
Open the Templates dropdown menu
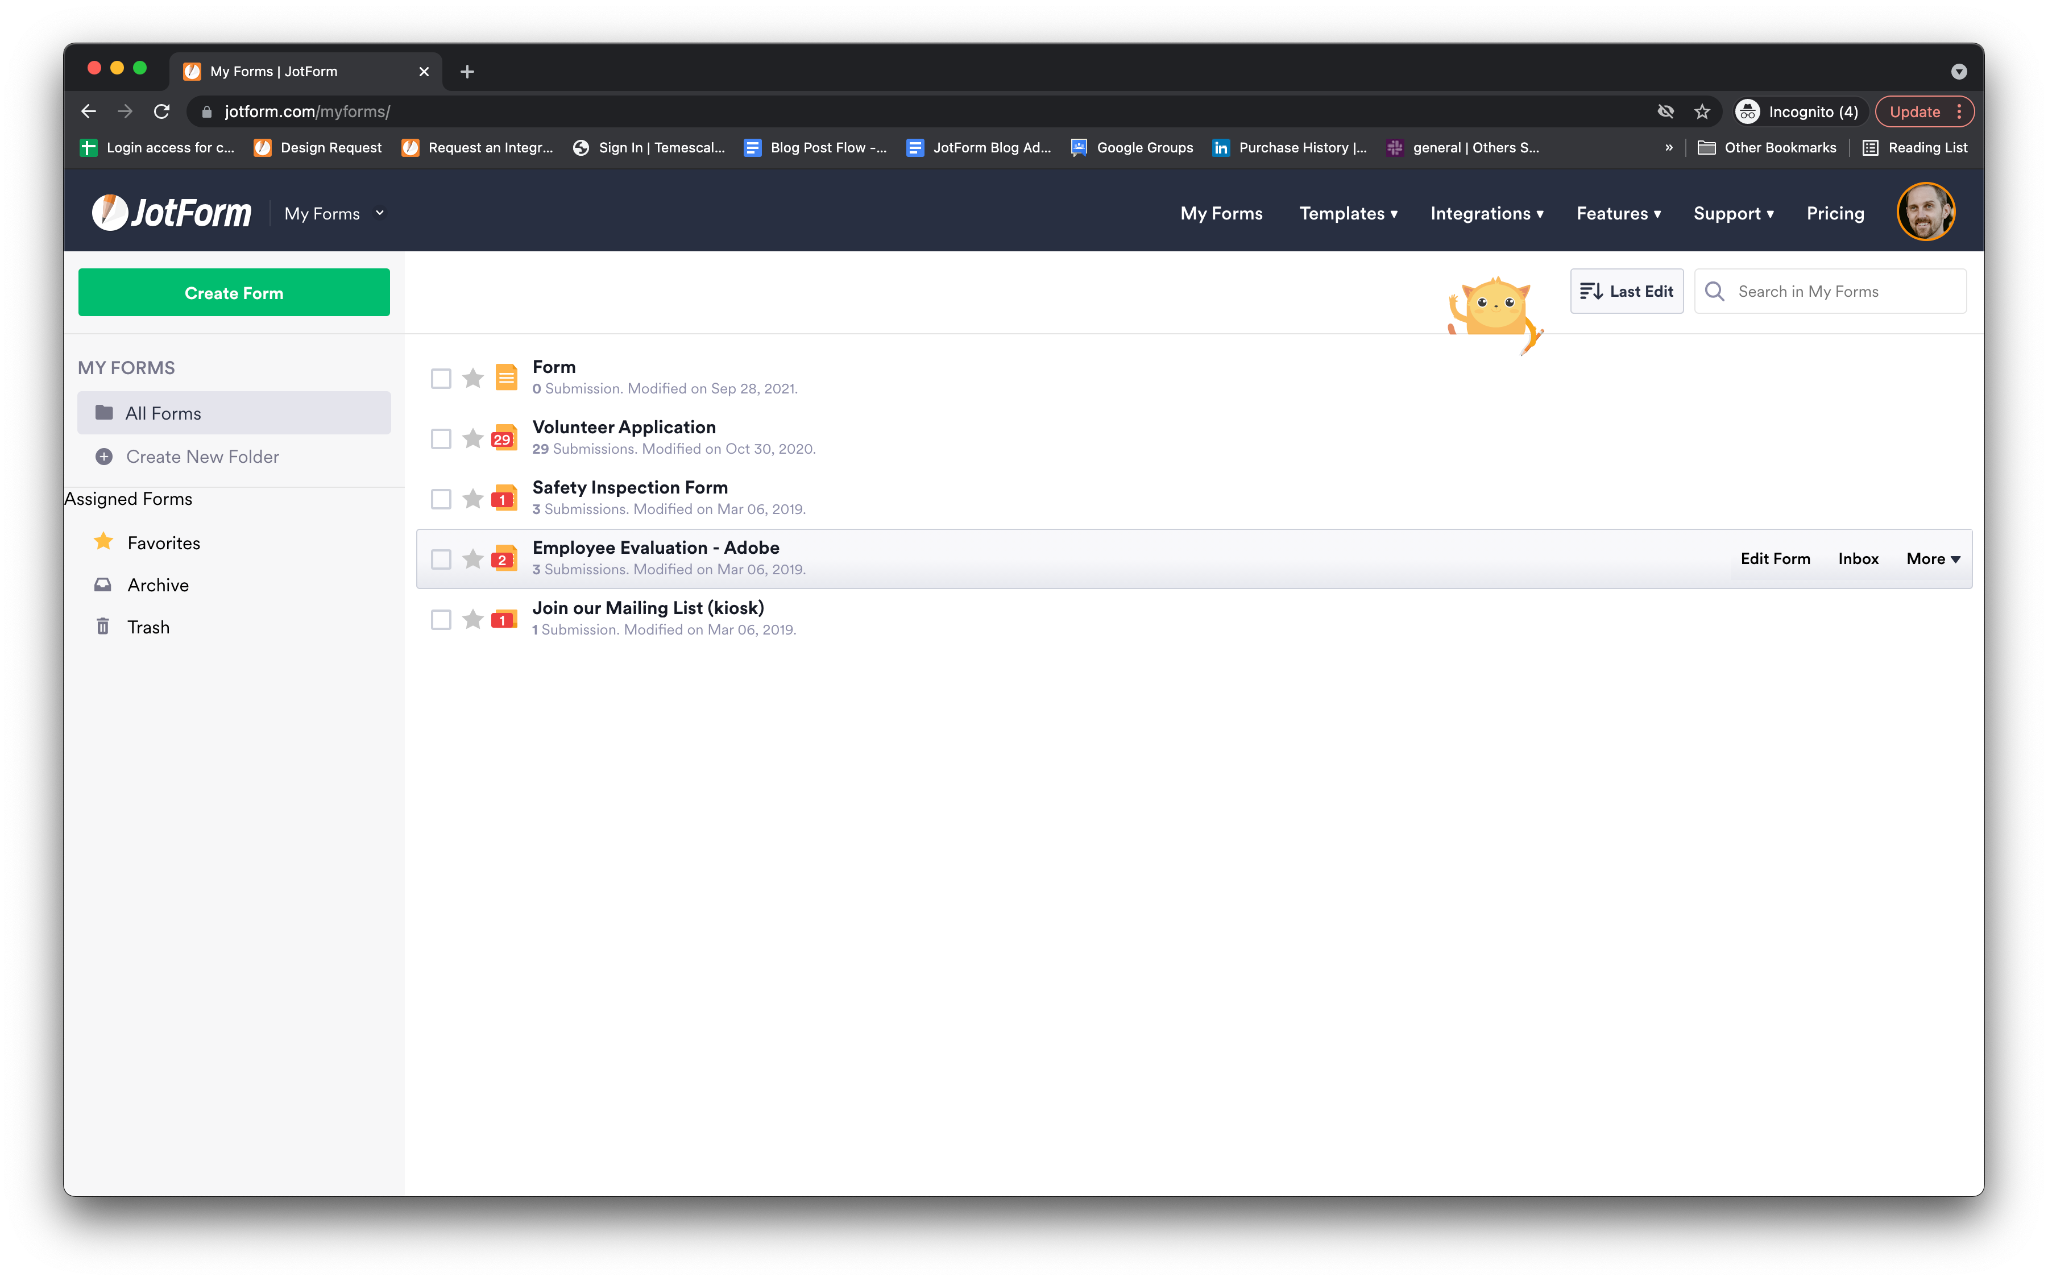point(1347,214)
